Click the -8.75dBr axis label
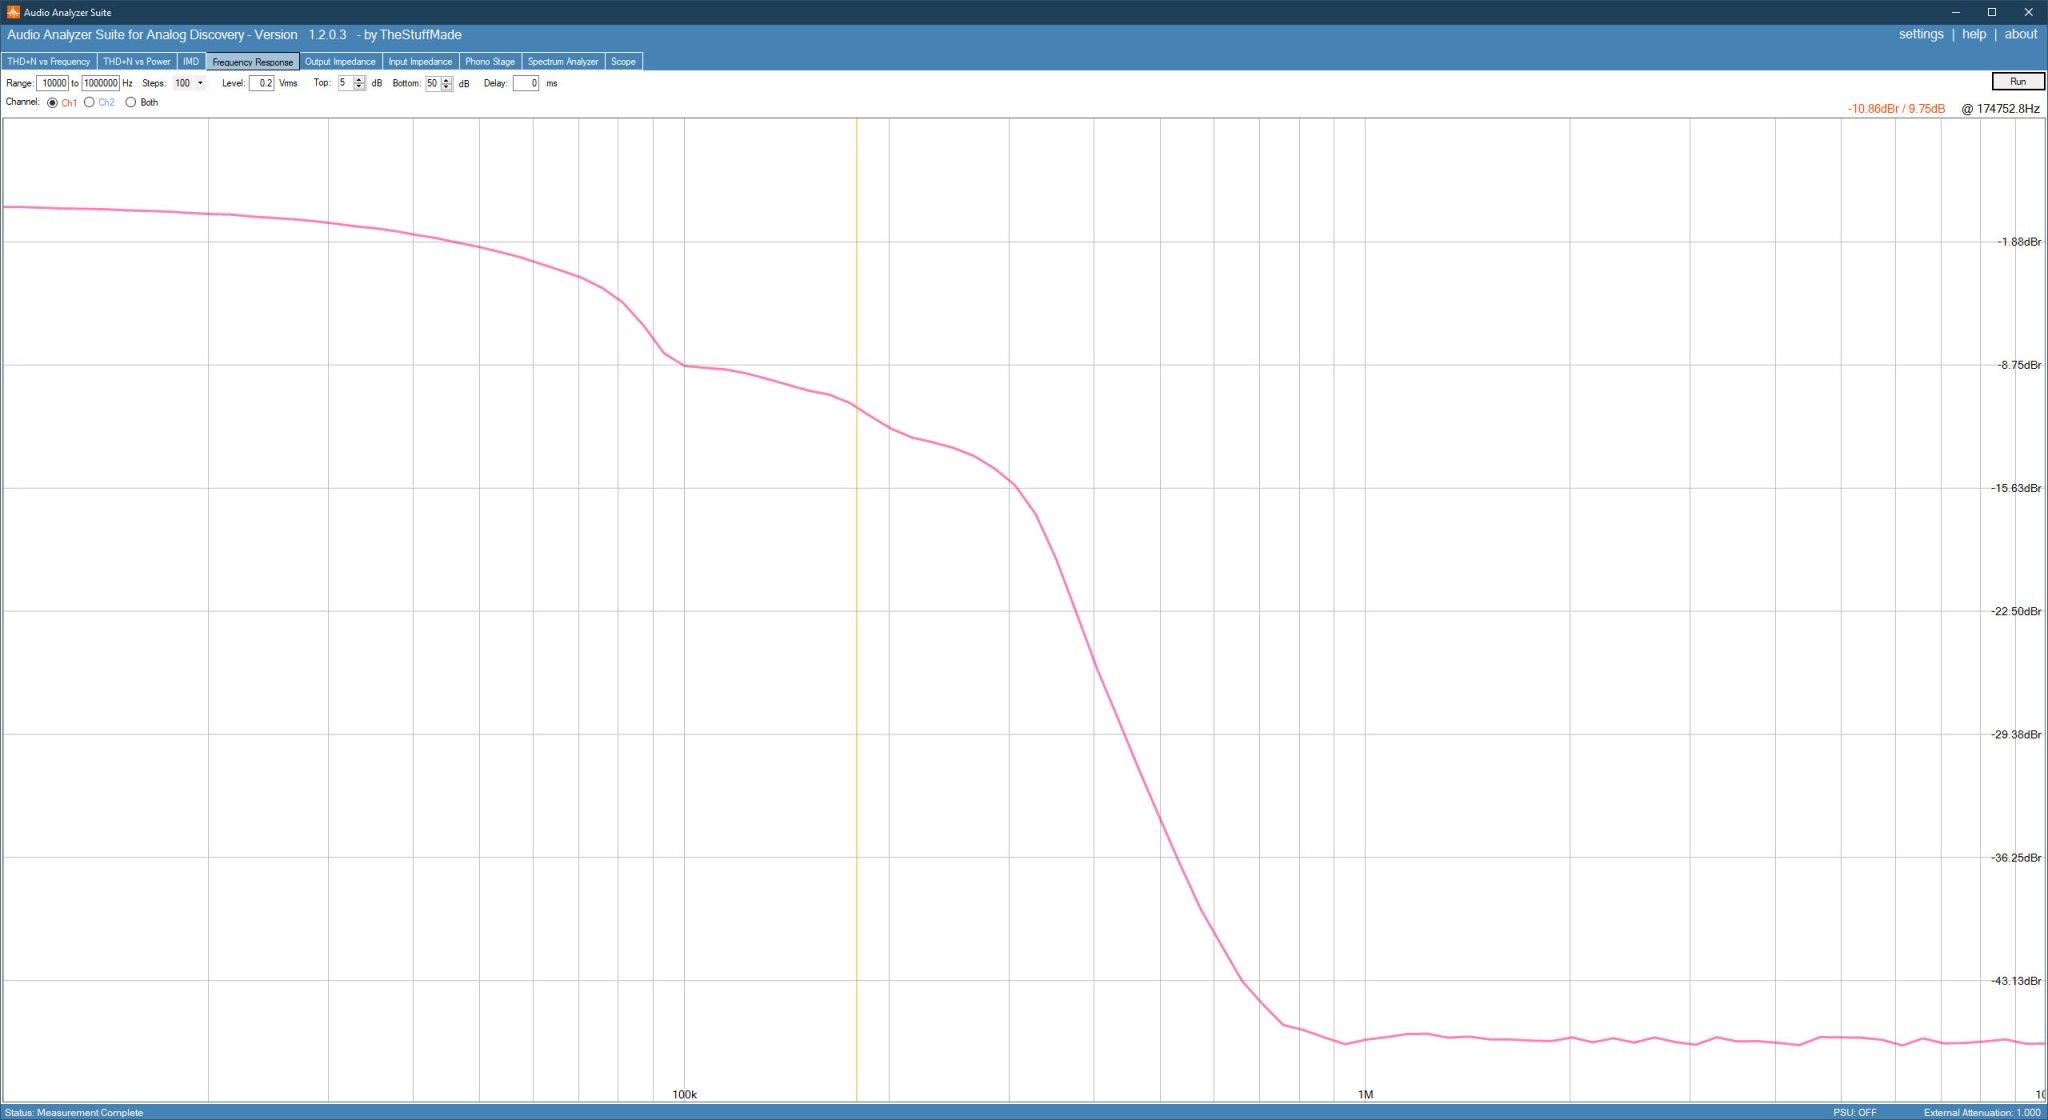The image size is (2048, 1120). tap(2019, 365)
